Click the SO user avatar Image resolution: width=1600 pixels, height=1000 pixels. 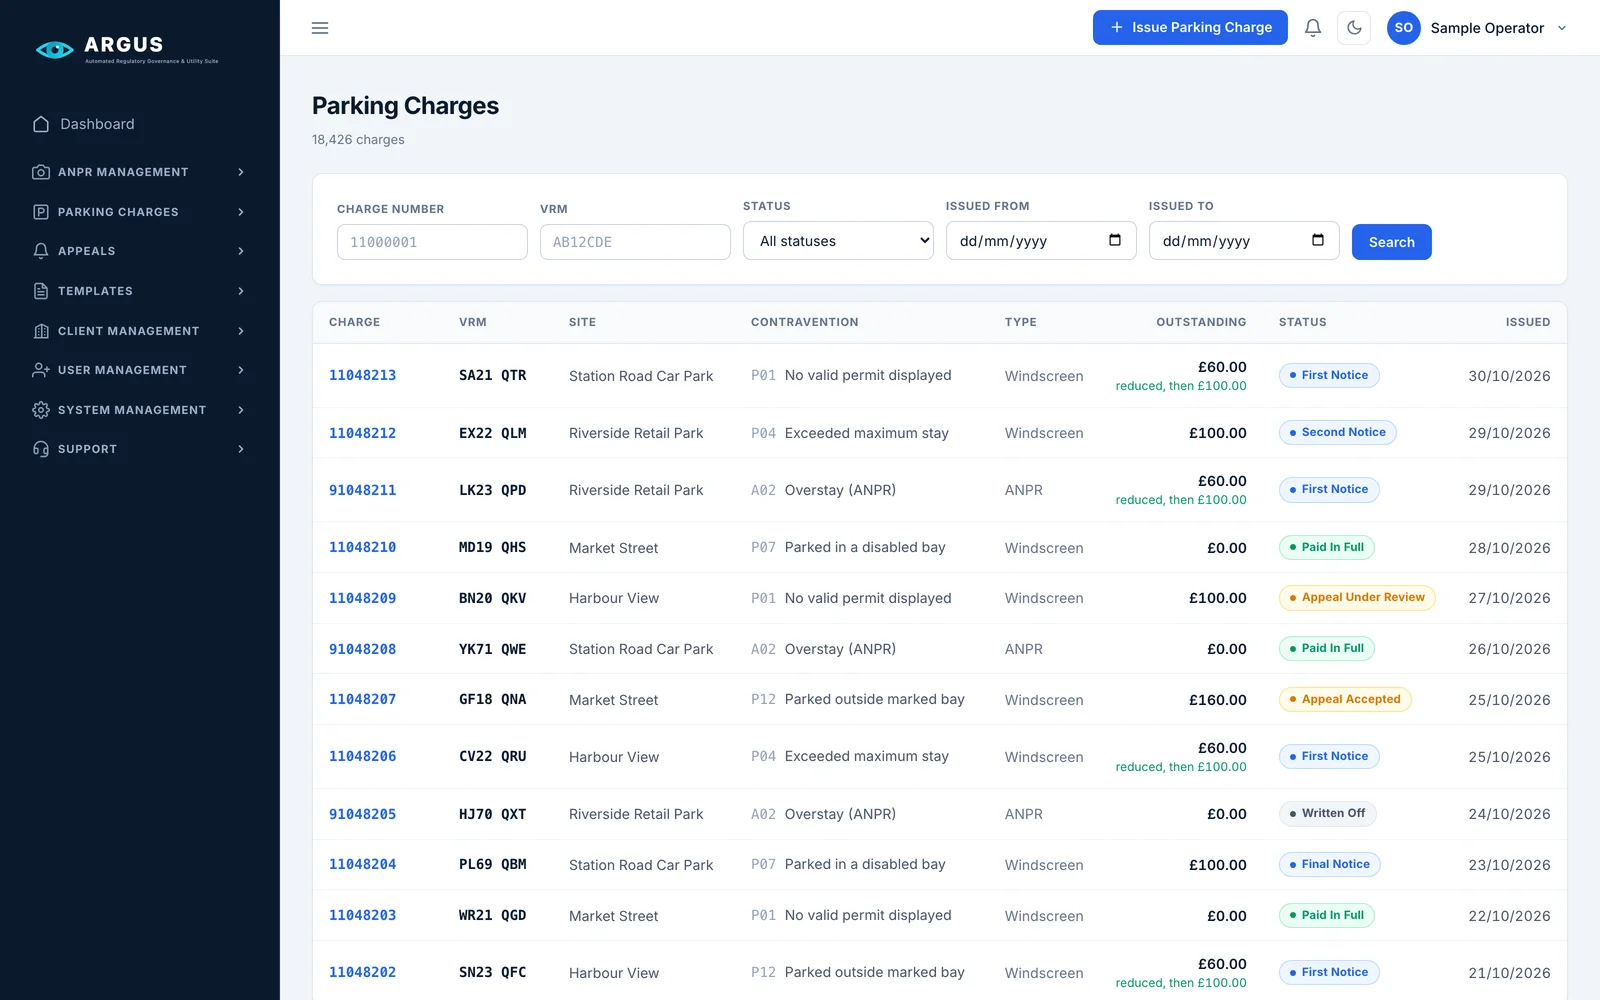(x=1404, y=28)
